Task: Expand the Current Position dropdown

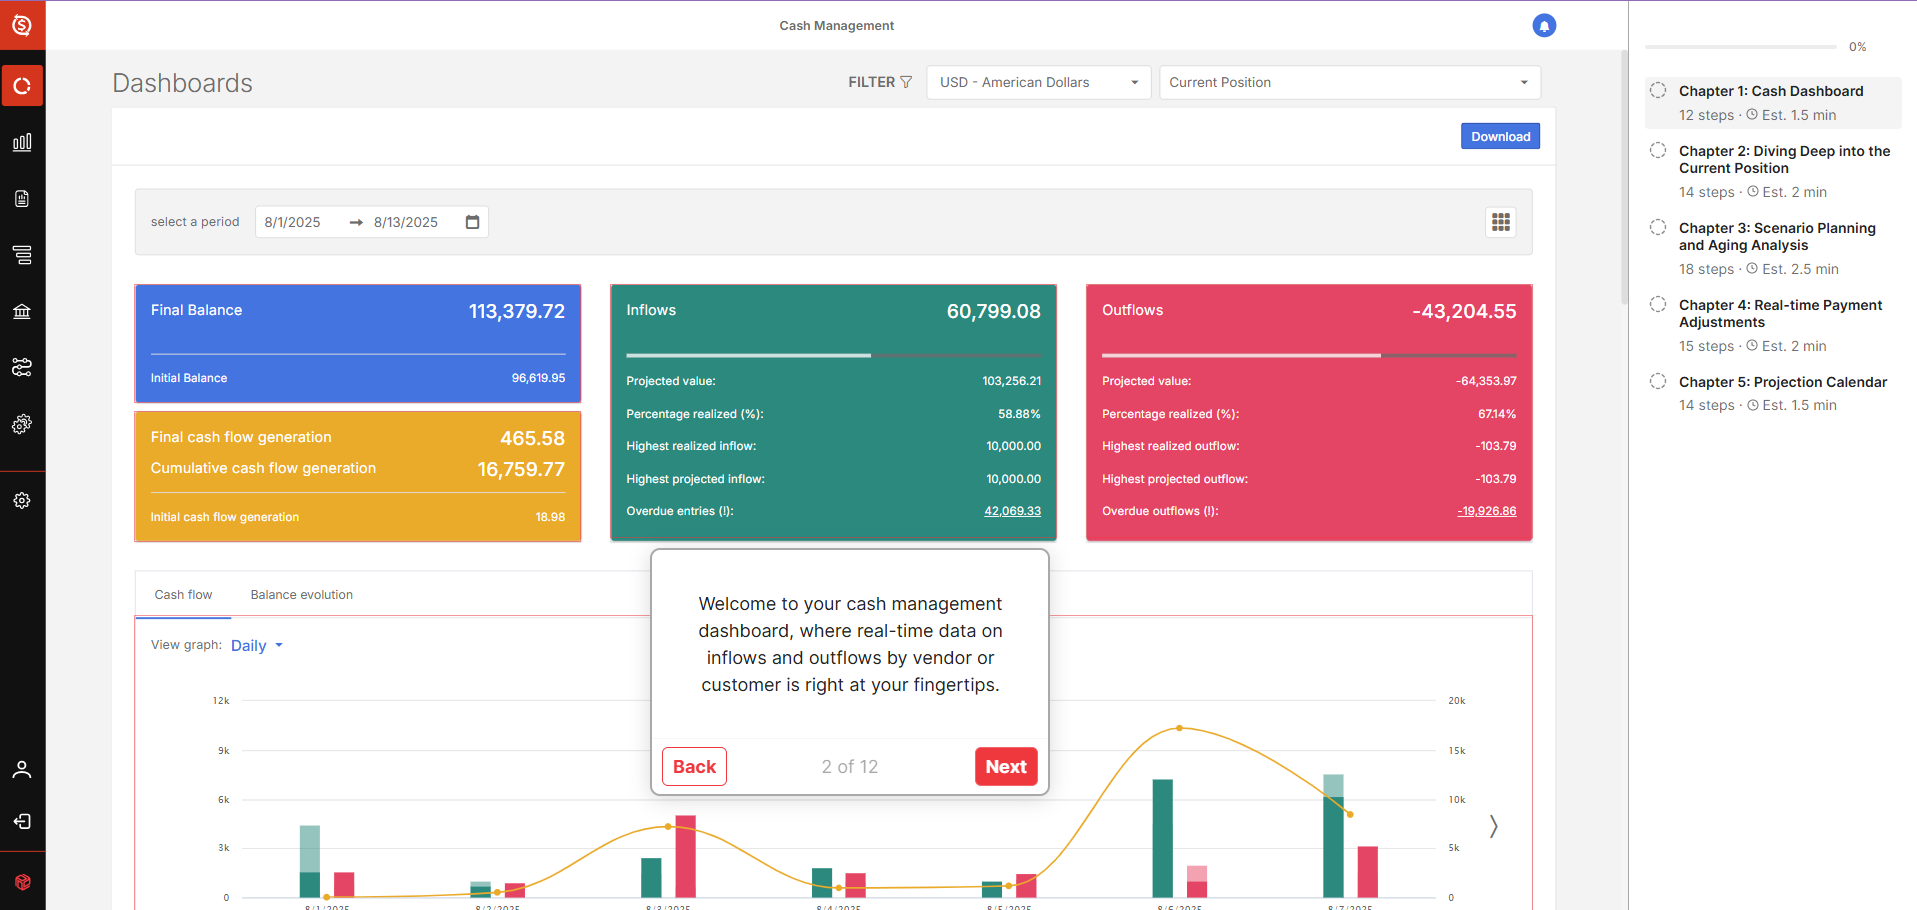Action: [x=1348, y=82]
